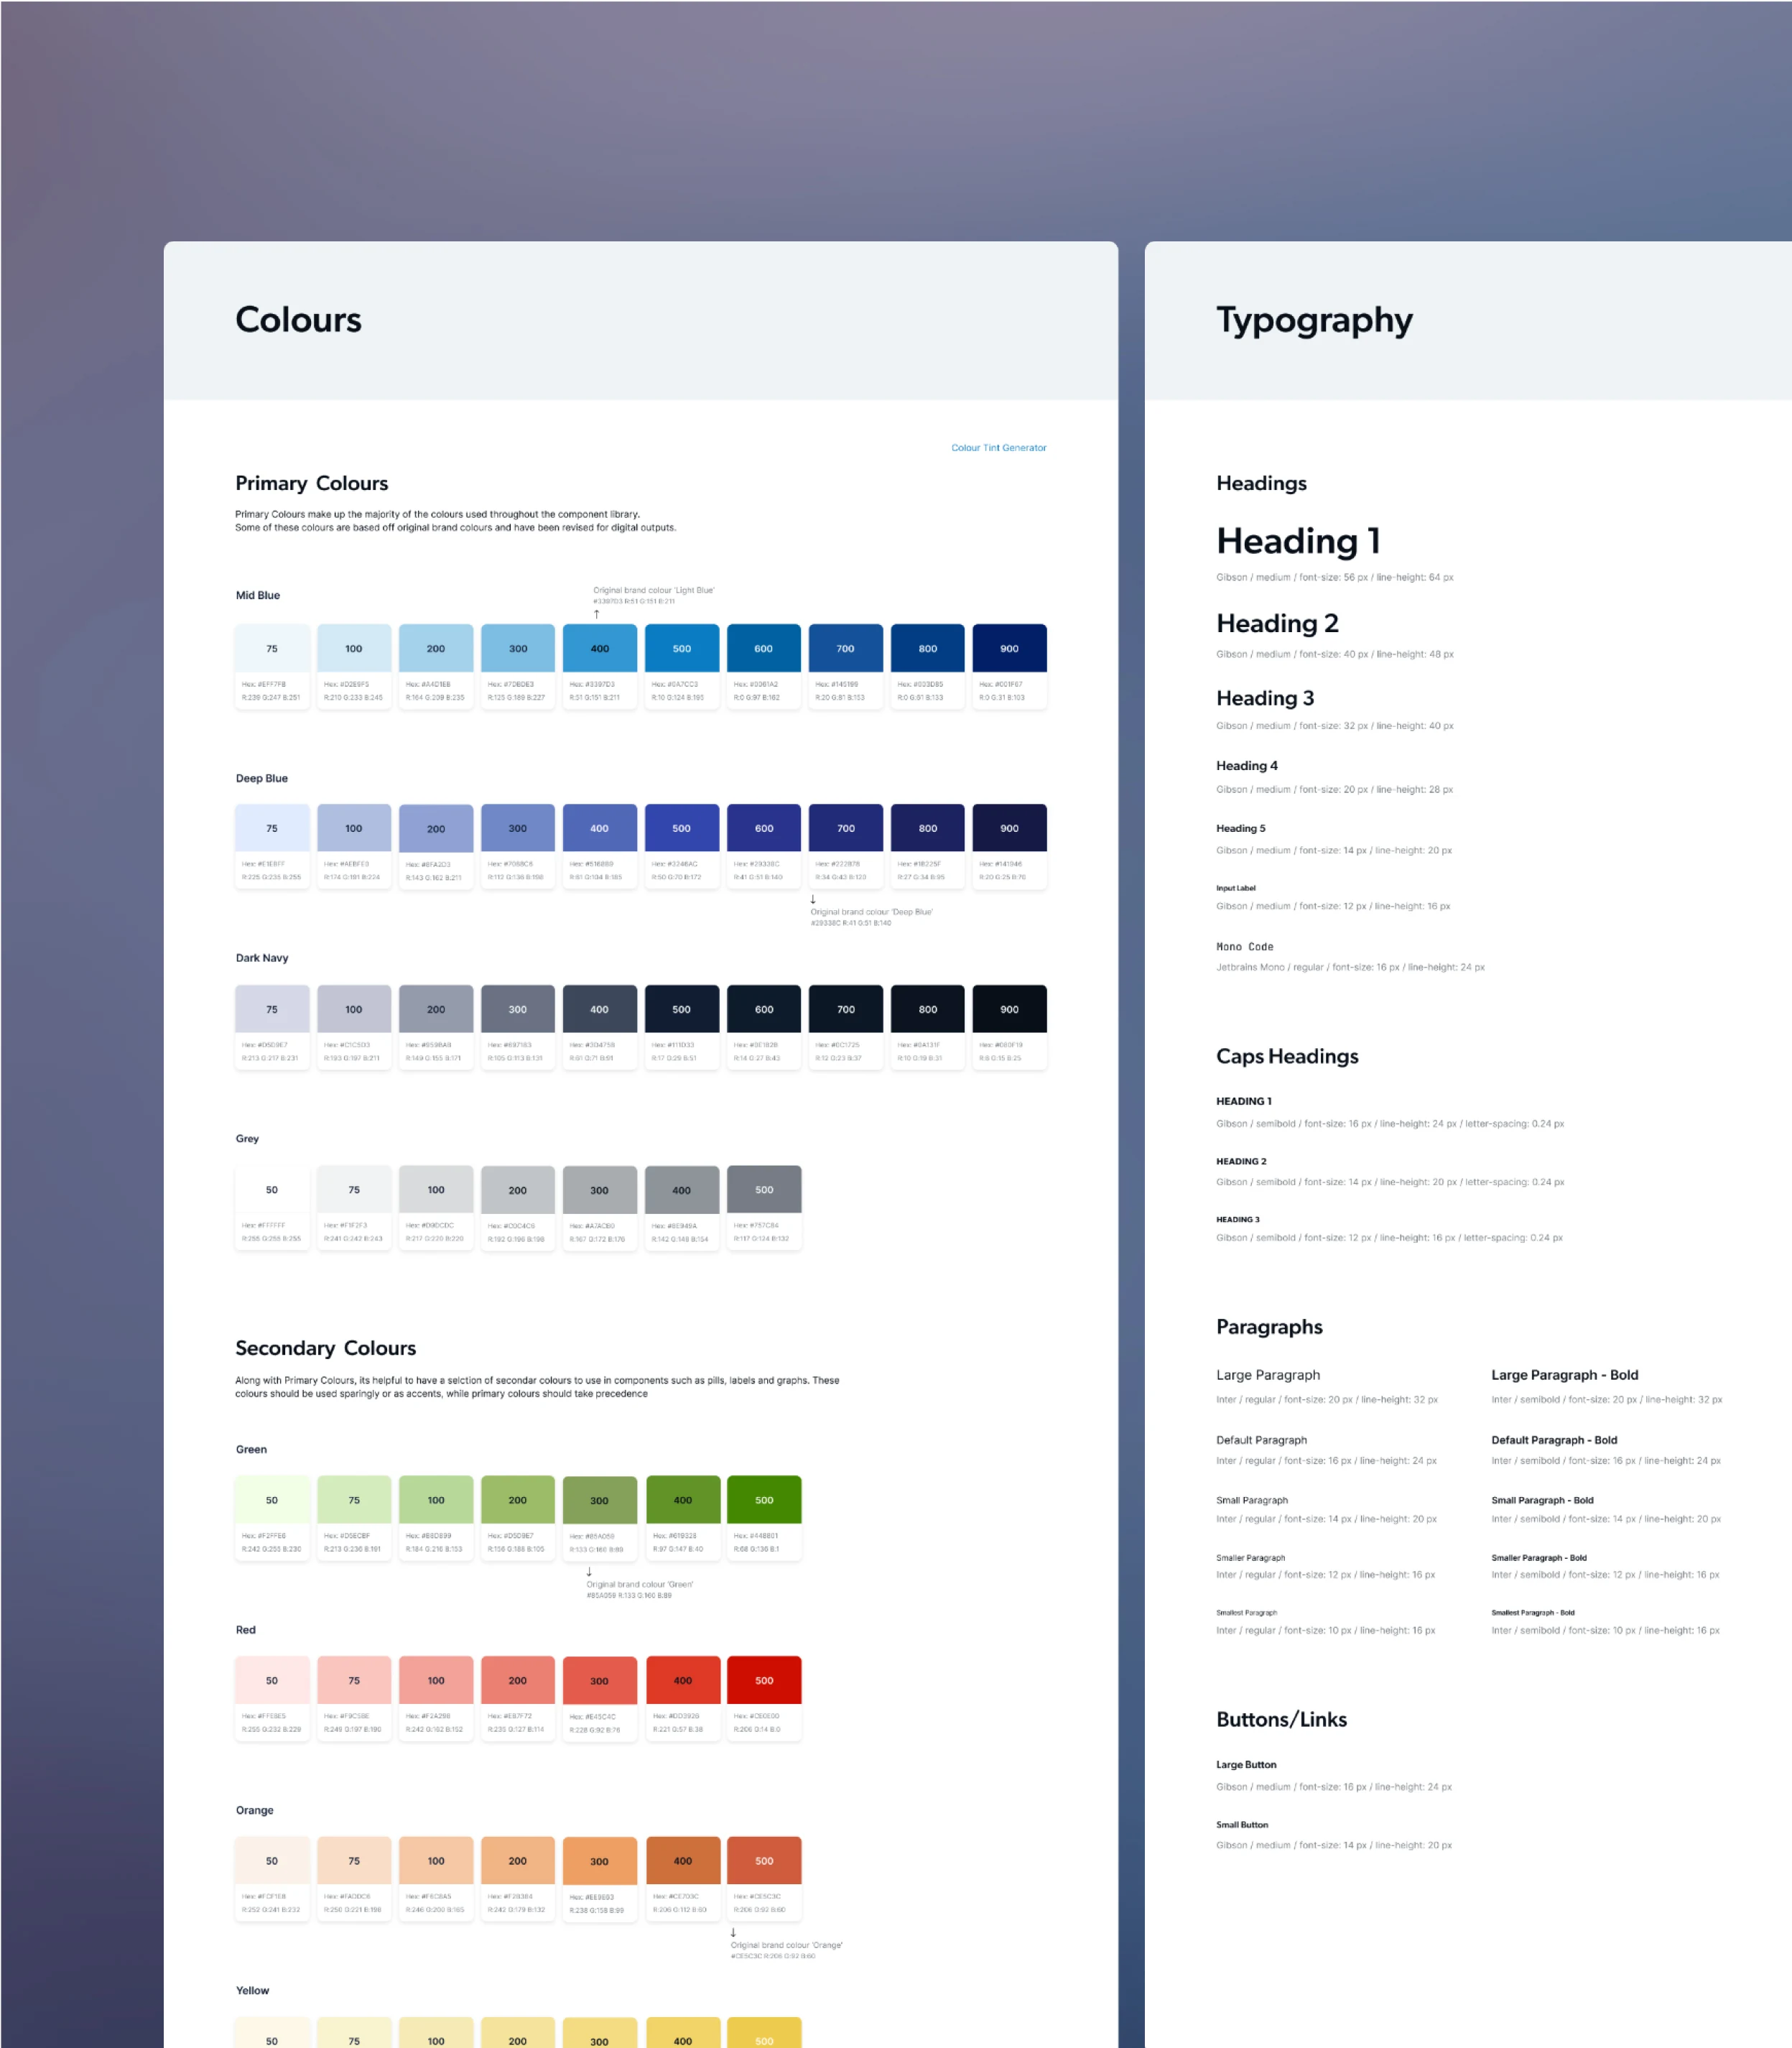Viewport: 1792px width, 2048px height.
Task: Click the 'Original brand colour Orange' note
Action: [x=787, y=1950]
